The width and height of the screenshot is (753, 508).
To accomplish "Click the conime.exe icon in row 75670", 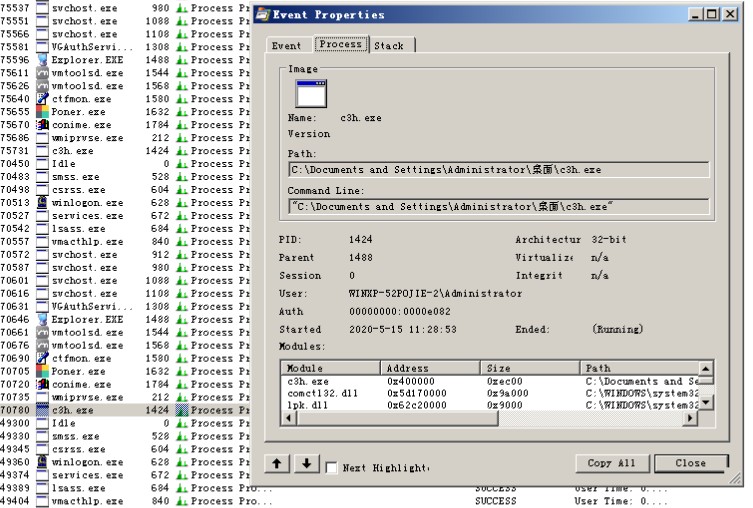I will coord(42,125).
